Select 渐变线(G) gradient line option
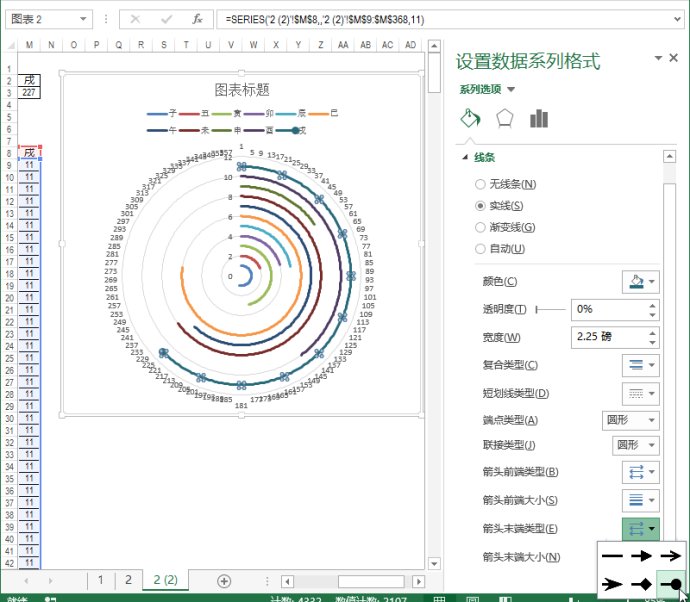 coord(505,227)
